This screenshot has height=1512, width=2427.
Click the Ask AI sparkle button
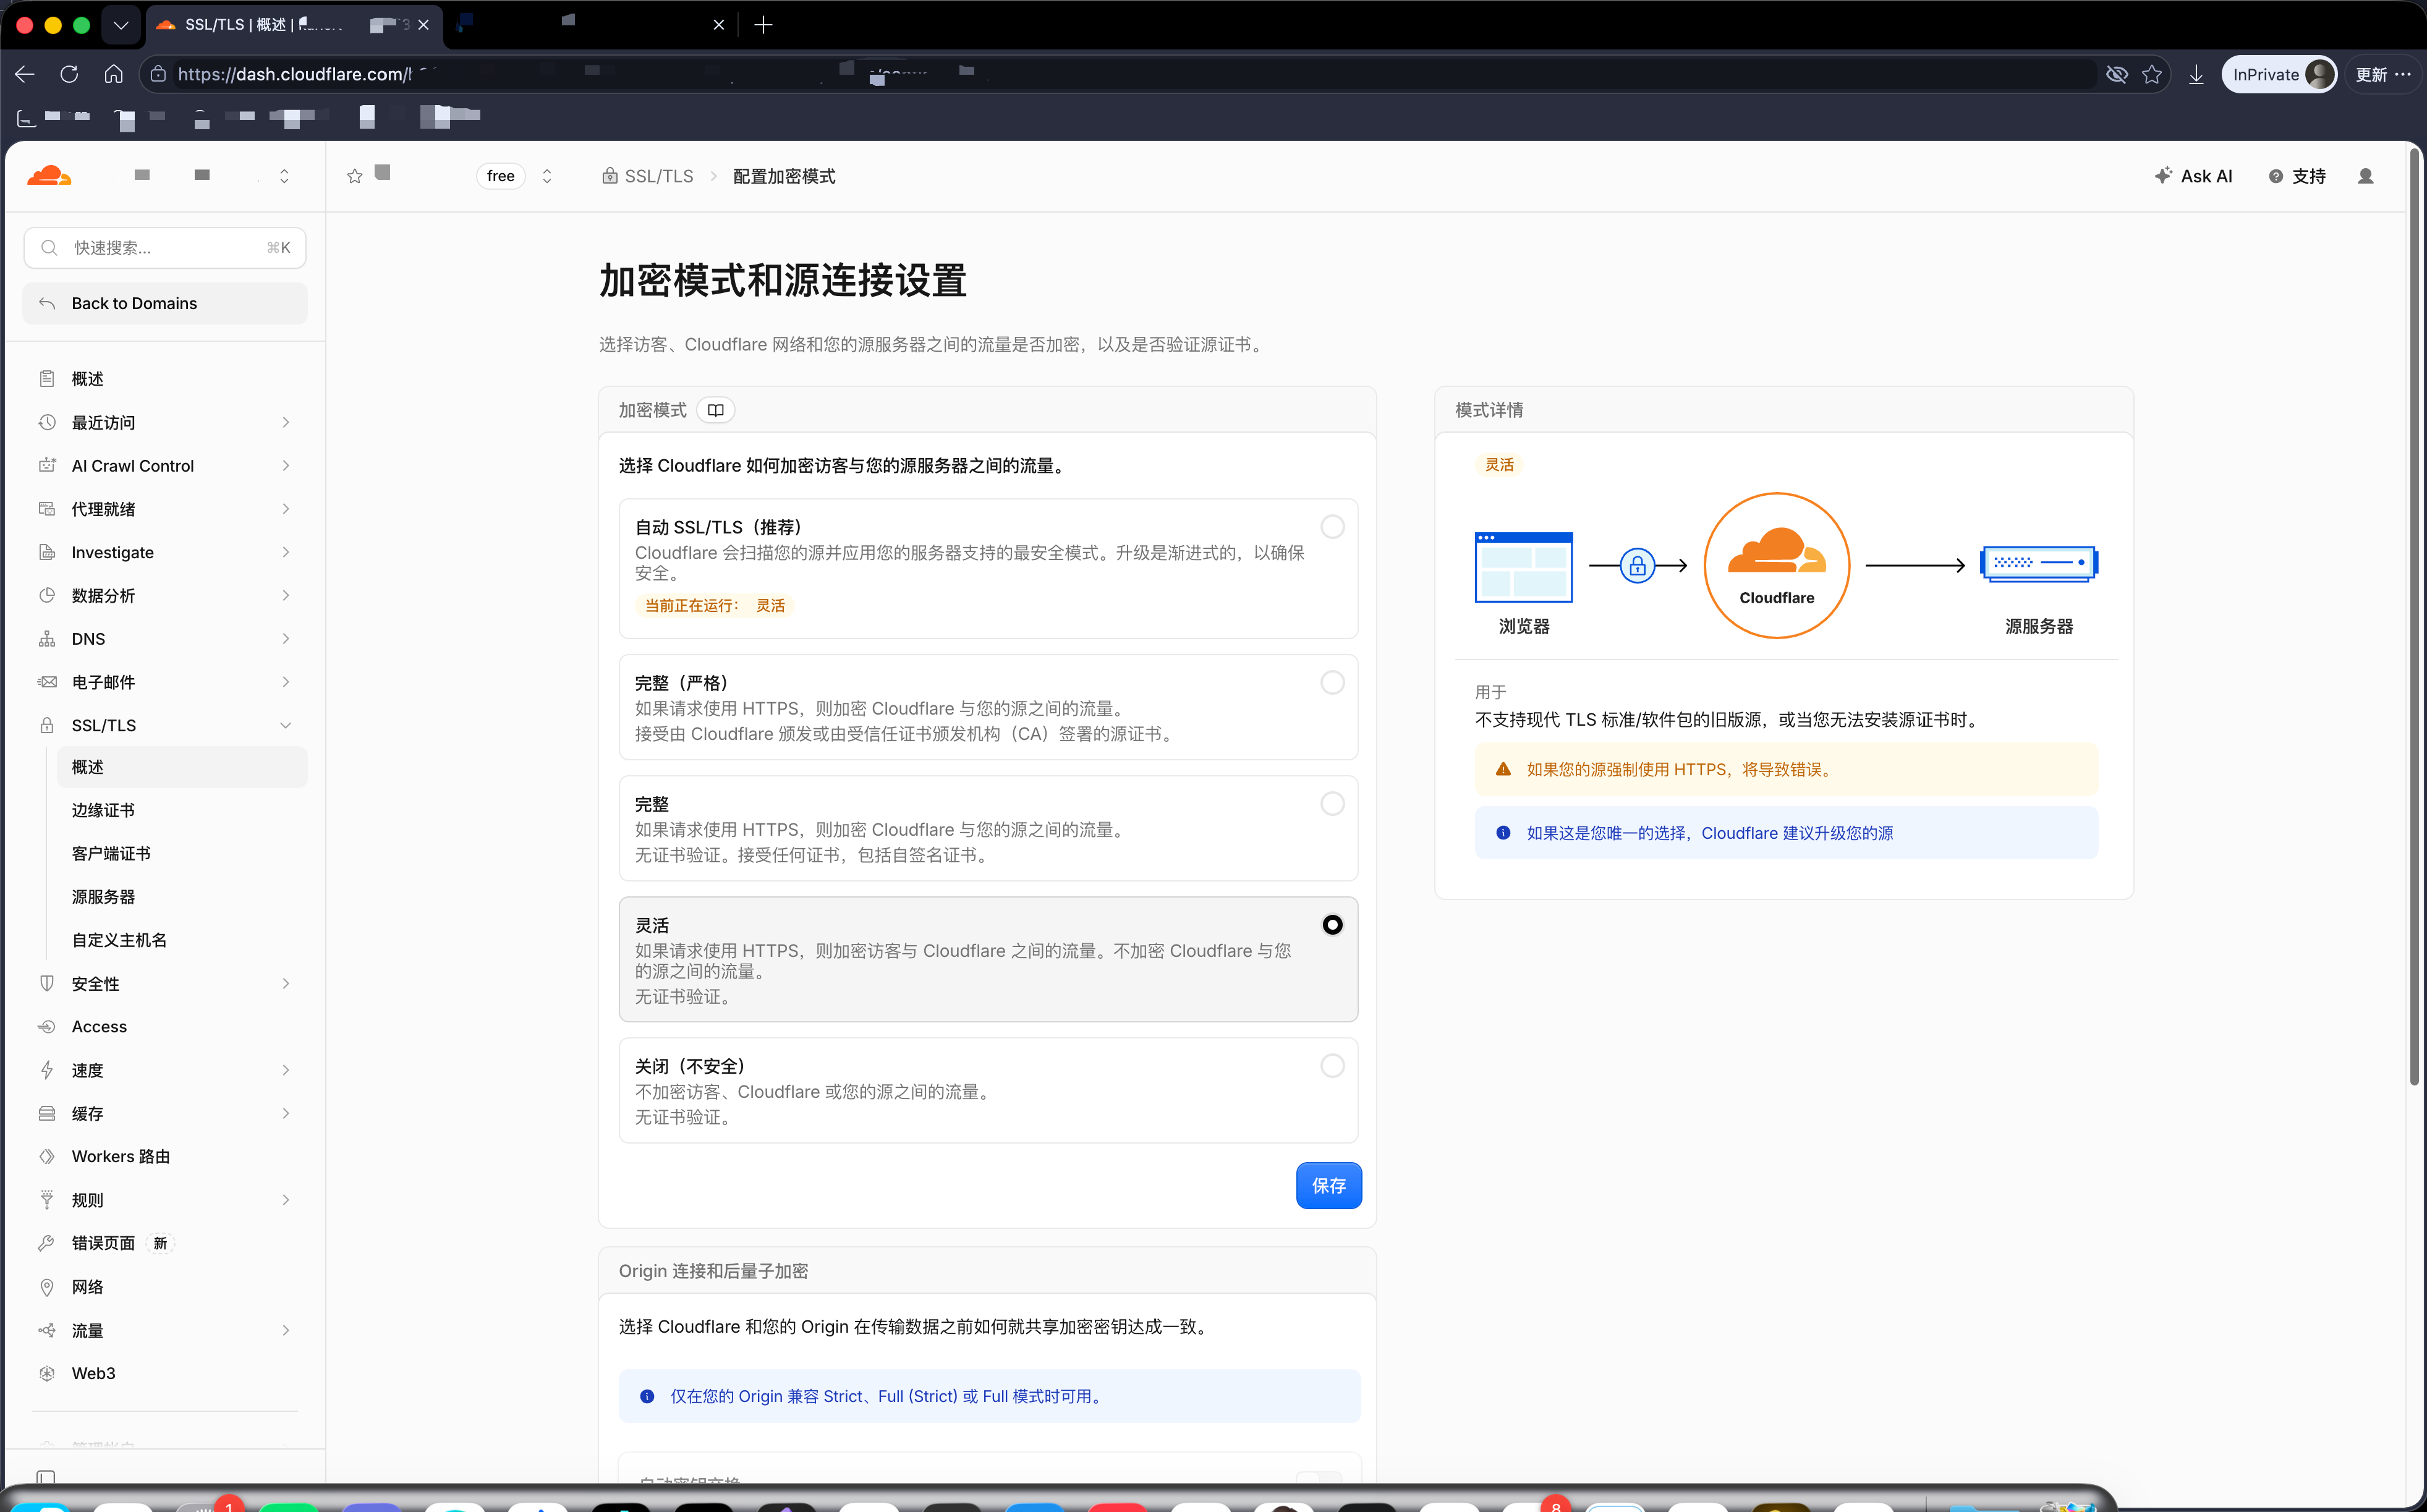tap(2192, 176)
